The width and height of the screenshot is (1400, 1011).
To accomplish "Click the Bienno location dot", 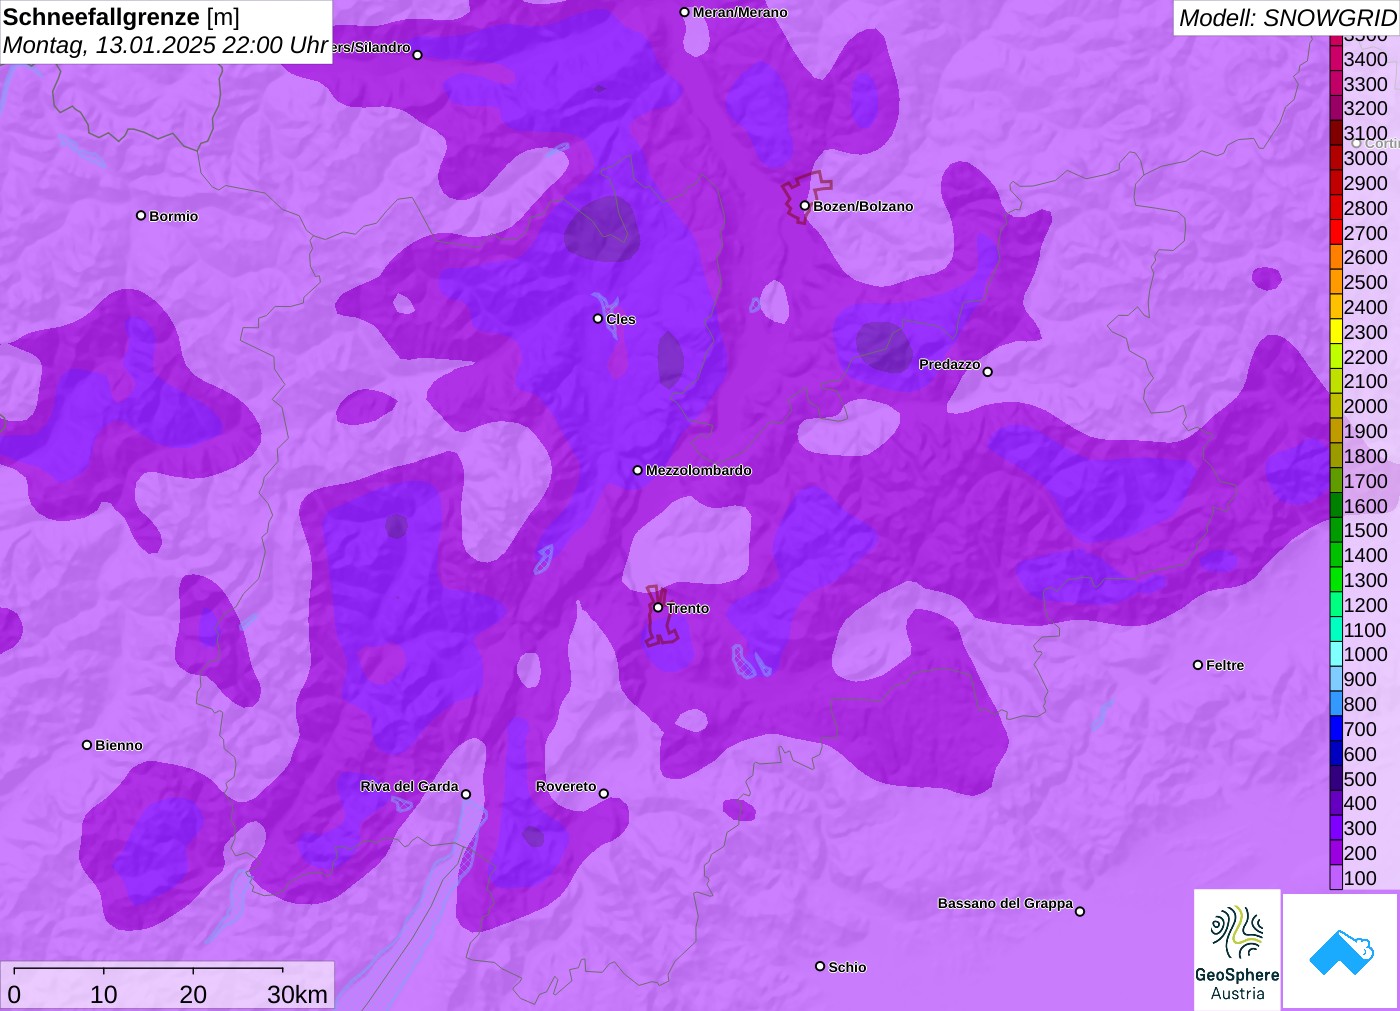I will tap(87, 745).
